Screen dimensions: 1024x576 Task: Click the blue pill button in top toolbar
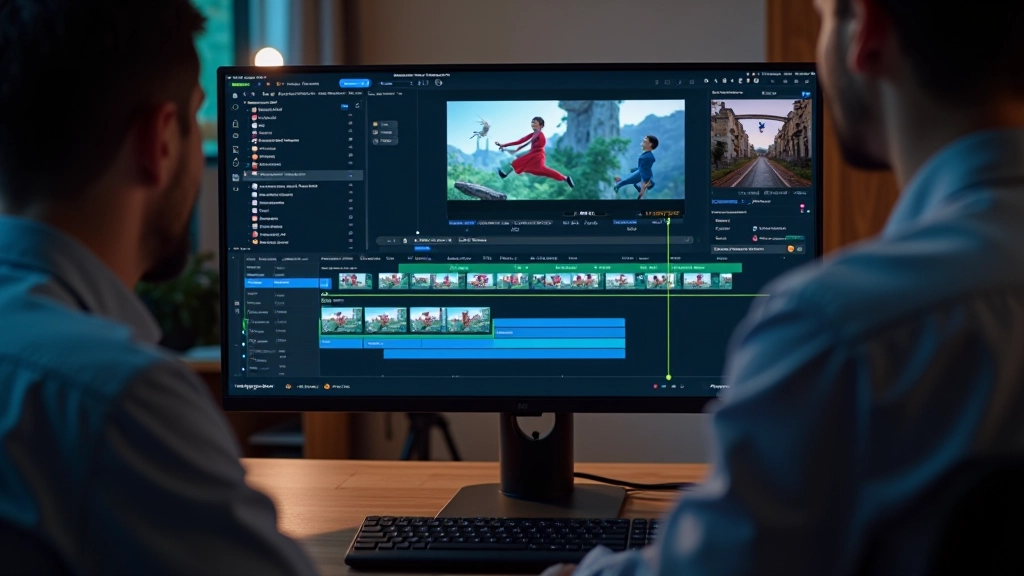point(355,83)
